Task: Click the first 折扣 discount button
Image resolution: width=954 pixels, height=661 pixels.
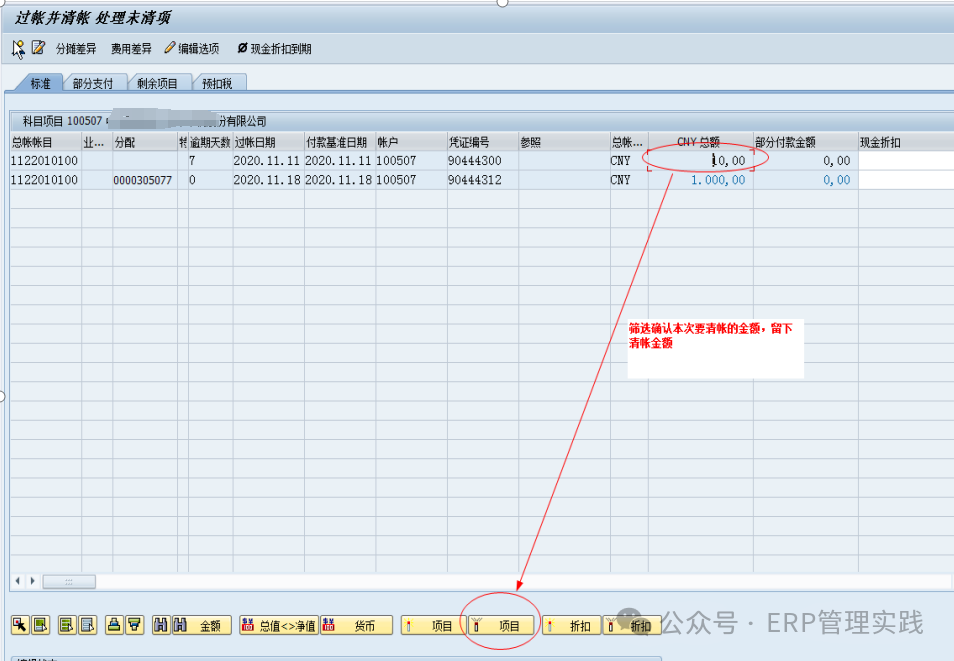Action: click(x=570, y=626)
